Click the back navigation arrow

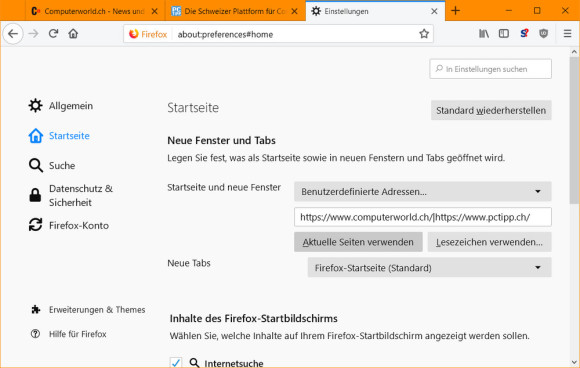pyautogui.click(x=13, y=34)
